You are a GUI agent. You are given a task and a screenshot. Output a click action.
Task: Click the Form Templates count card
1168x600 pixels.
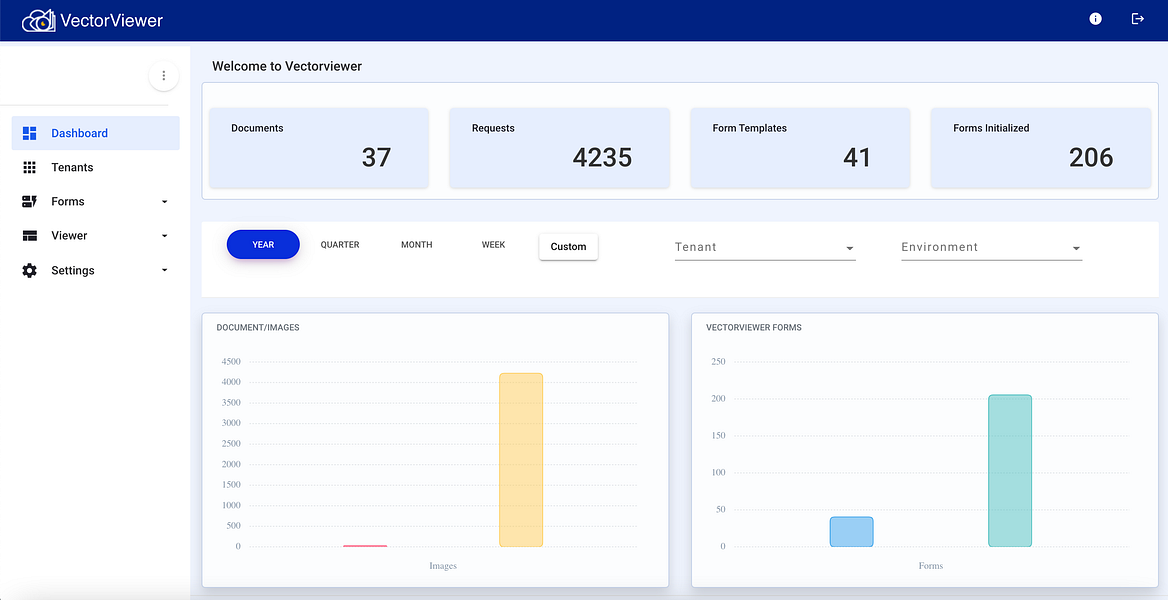[x=800, y=148]
